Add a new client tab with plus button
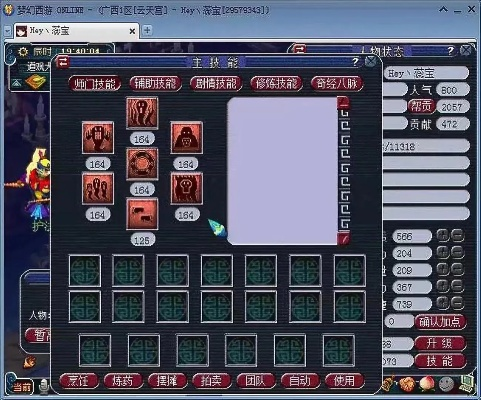The image size is (481, 400). [x=147, y=30]
